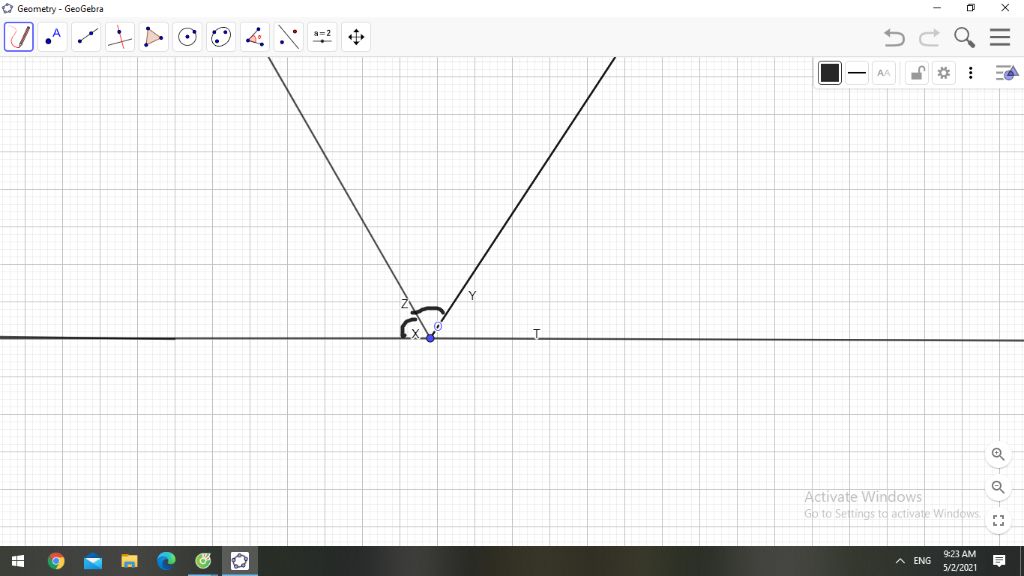Enter fullscreen mode
The width and height of the screenshot is (1024, 576).
(998, 520)
